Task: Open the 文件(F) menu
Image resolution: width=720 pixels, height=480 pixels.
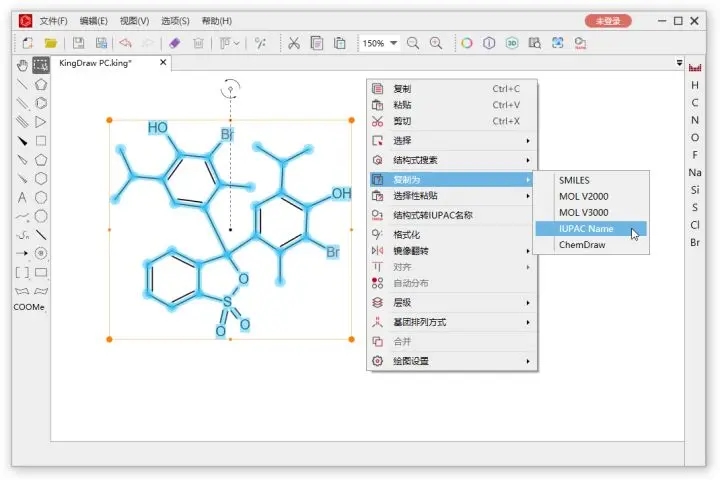Action: (53, 20)
